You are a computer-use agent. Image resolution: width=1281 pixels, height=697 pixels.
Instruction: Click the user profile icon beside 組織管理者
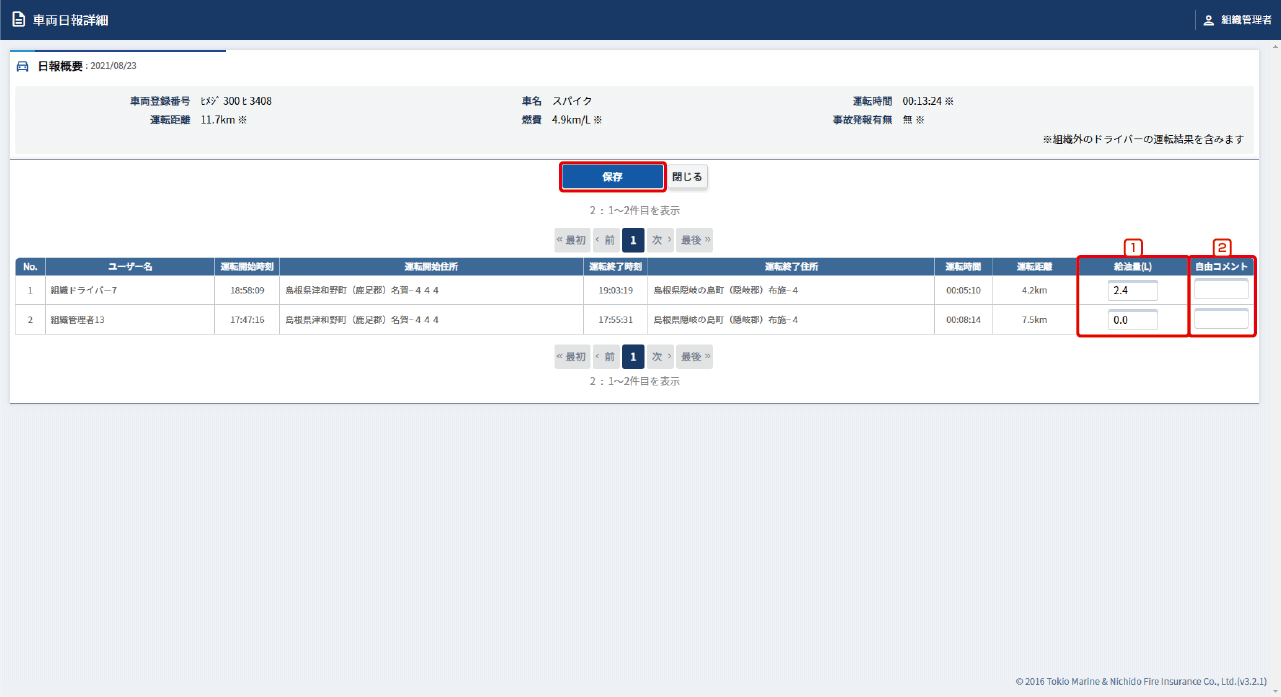(x=1208, y=19)
